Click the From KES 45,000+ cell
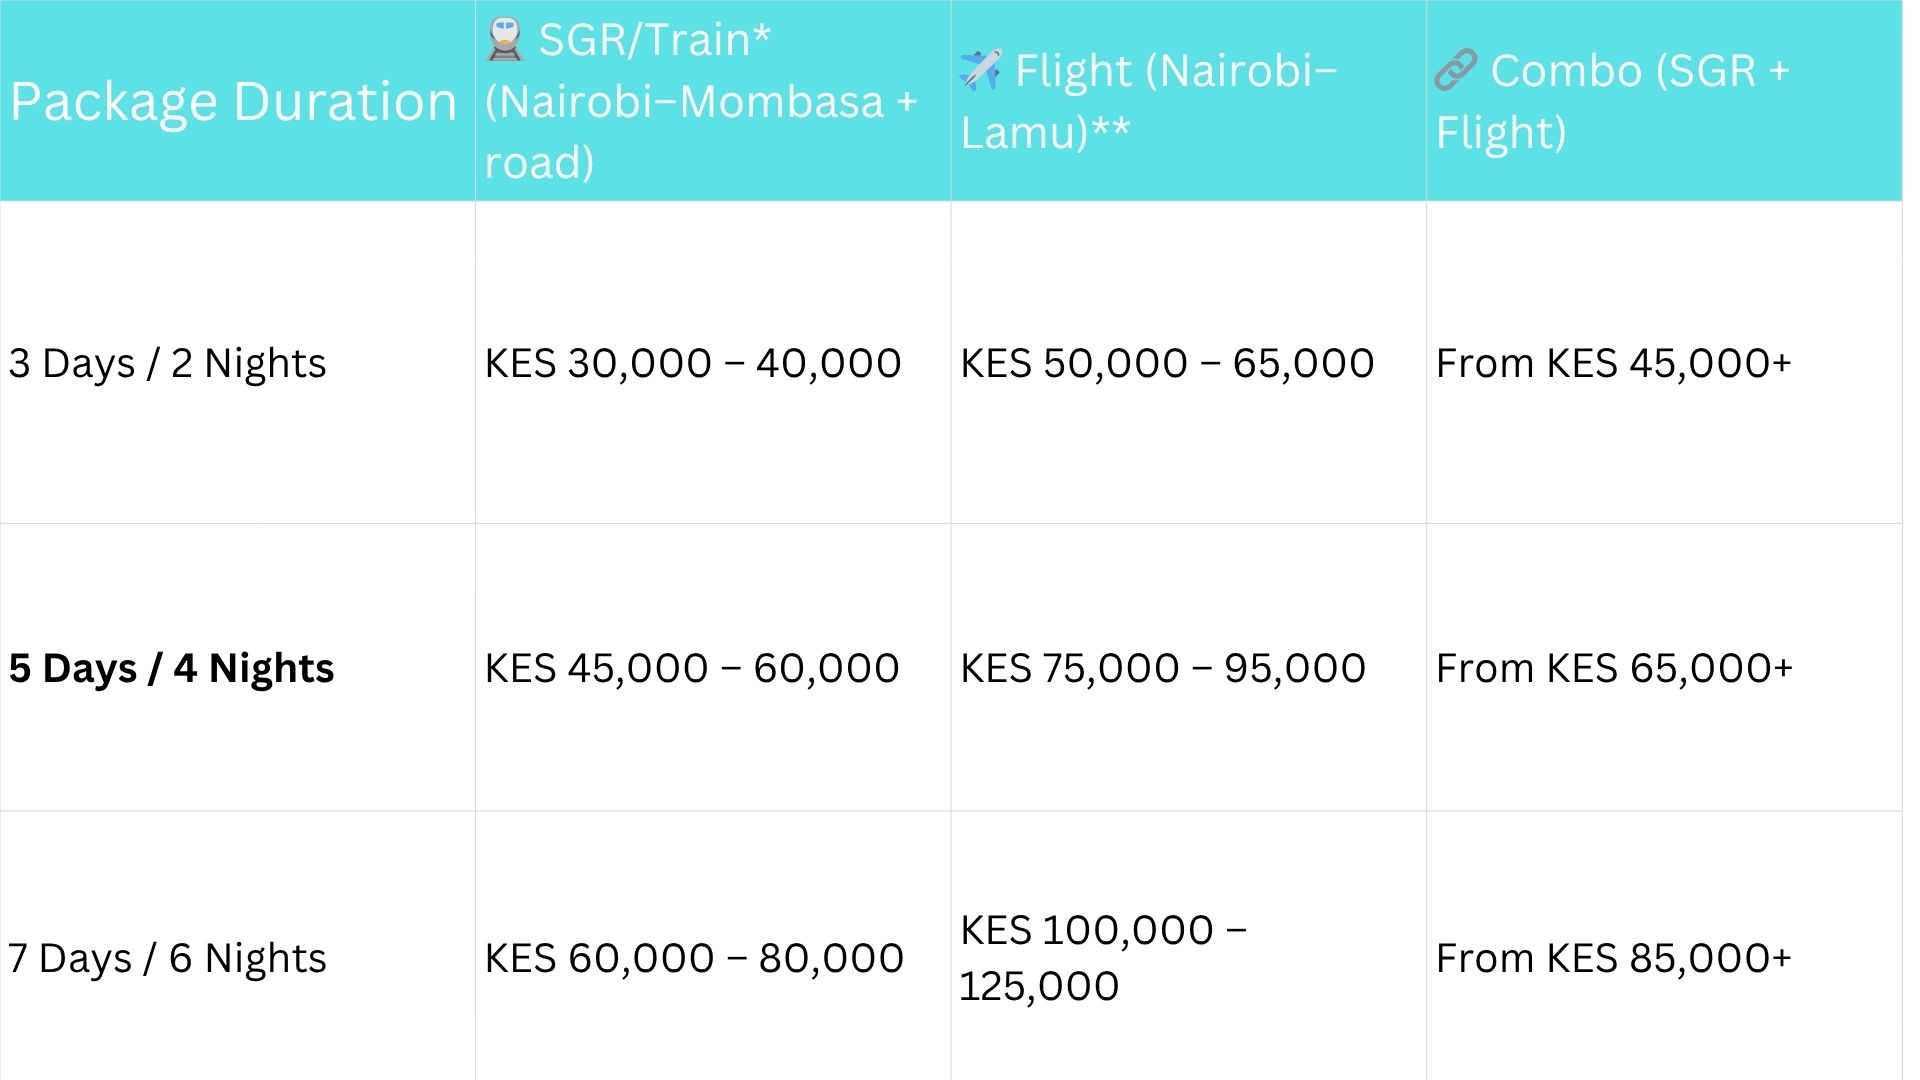Screen dimensions: 1920x1080 [1613, 363]
